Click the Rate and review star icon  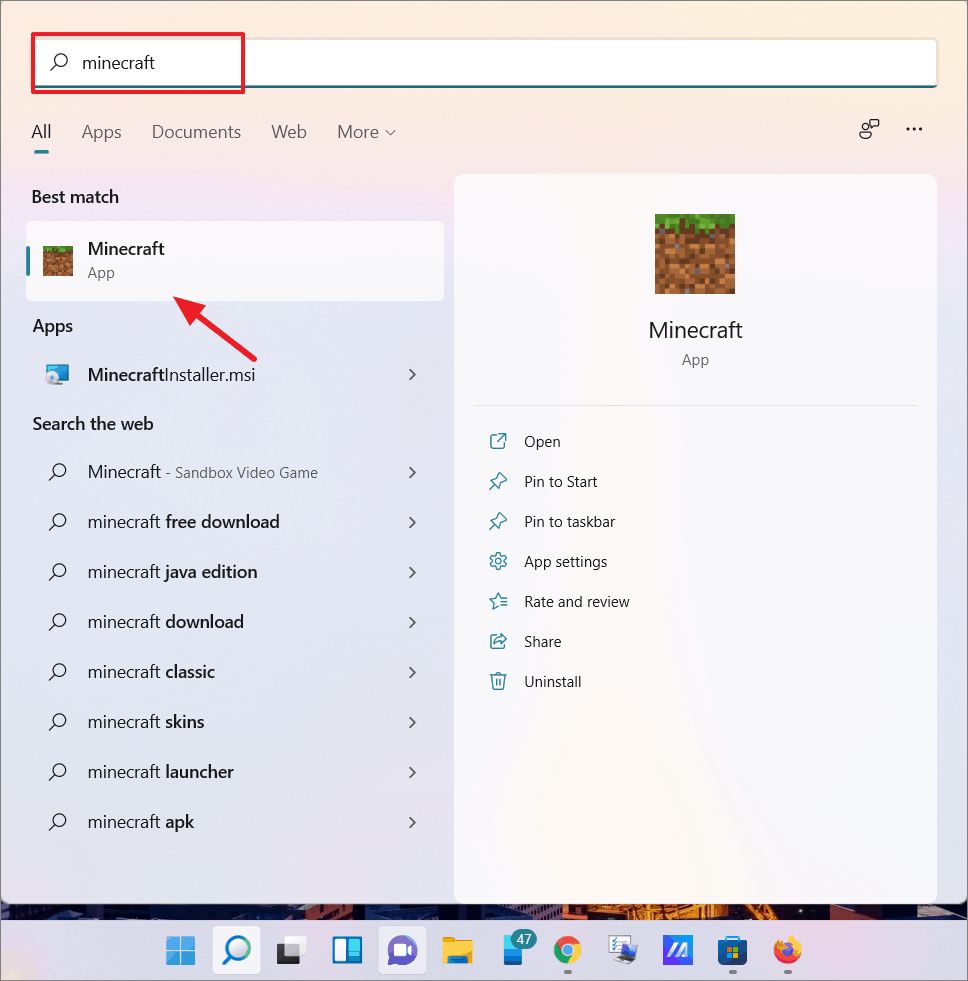pyautogui.click(x=499, y=601)
